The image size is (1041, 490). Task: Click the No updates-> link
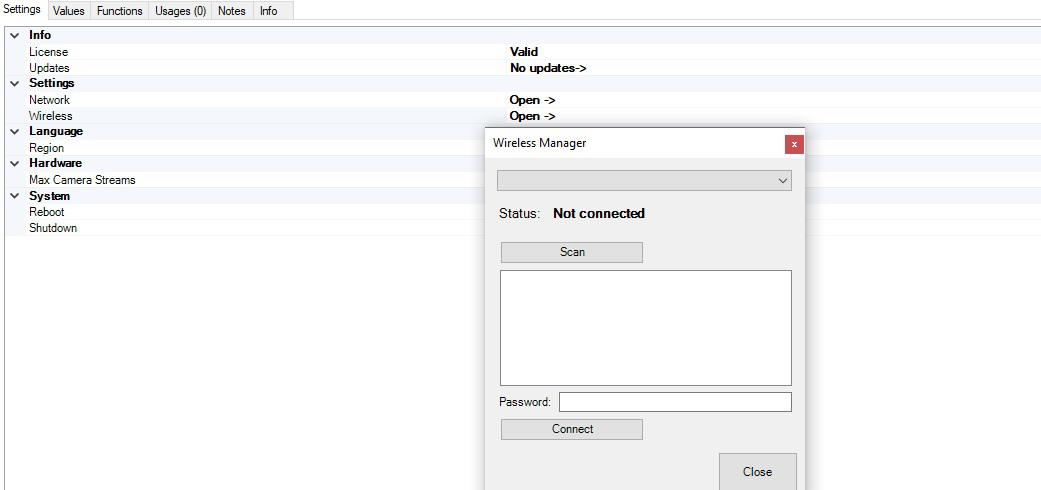547,68
